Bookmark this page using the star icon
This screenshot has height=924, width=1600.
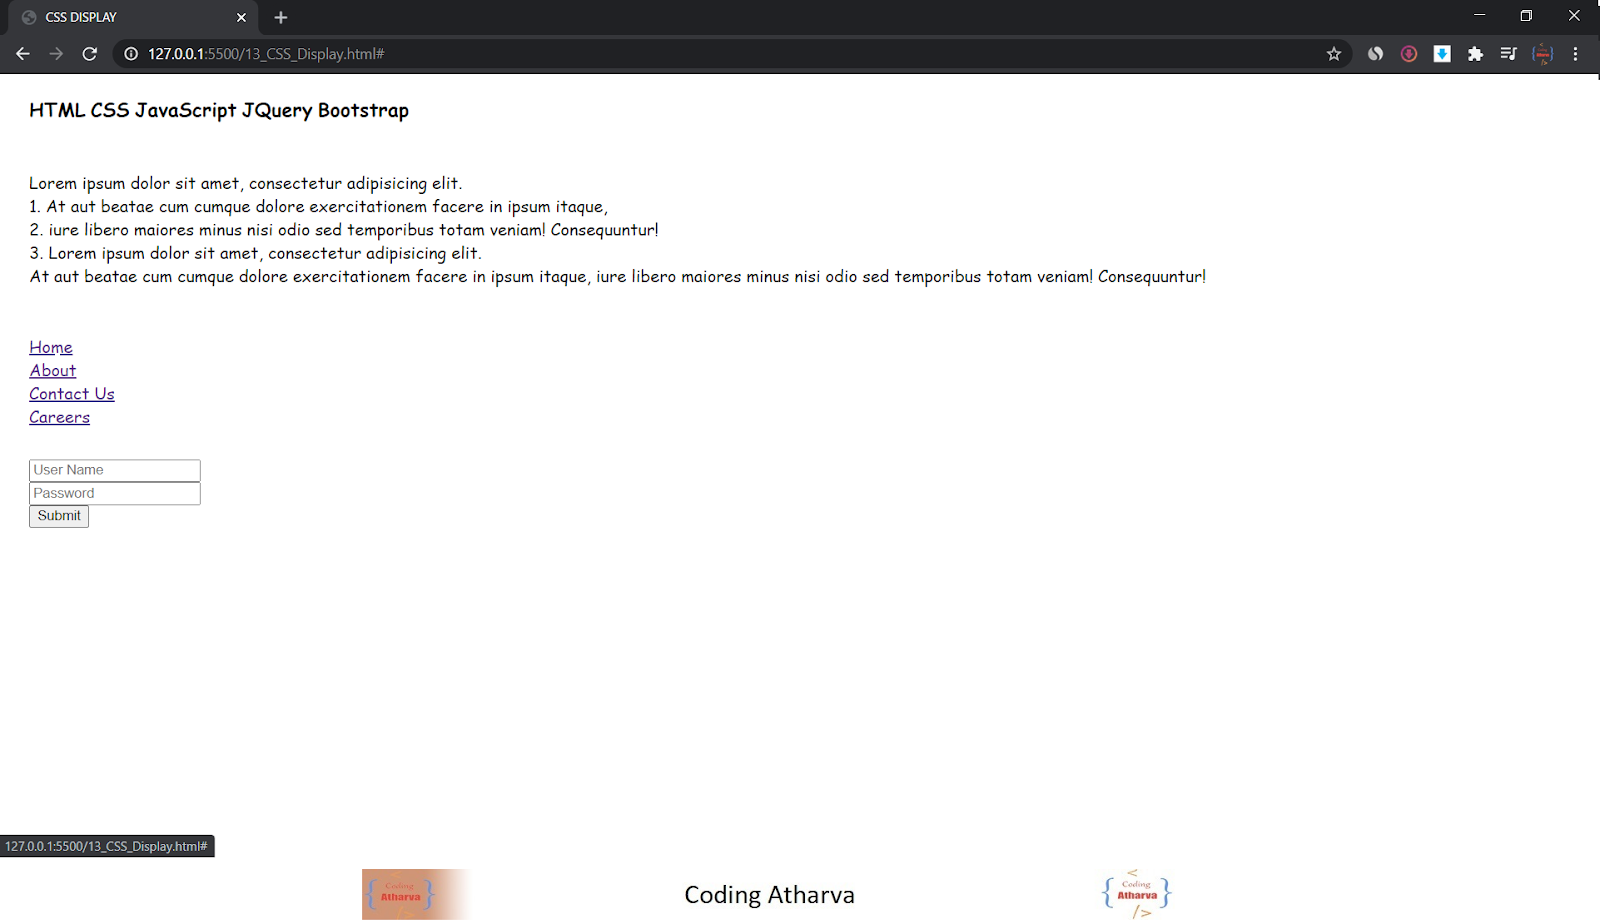tap(1333, 53)
